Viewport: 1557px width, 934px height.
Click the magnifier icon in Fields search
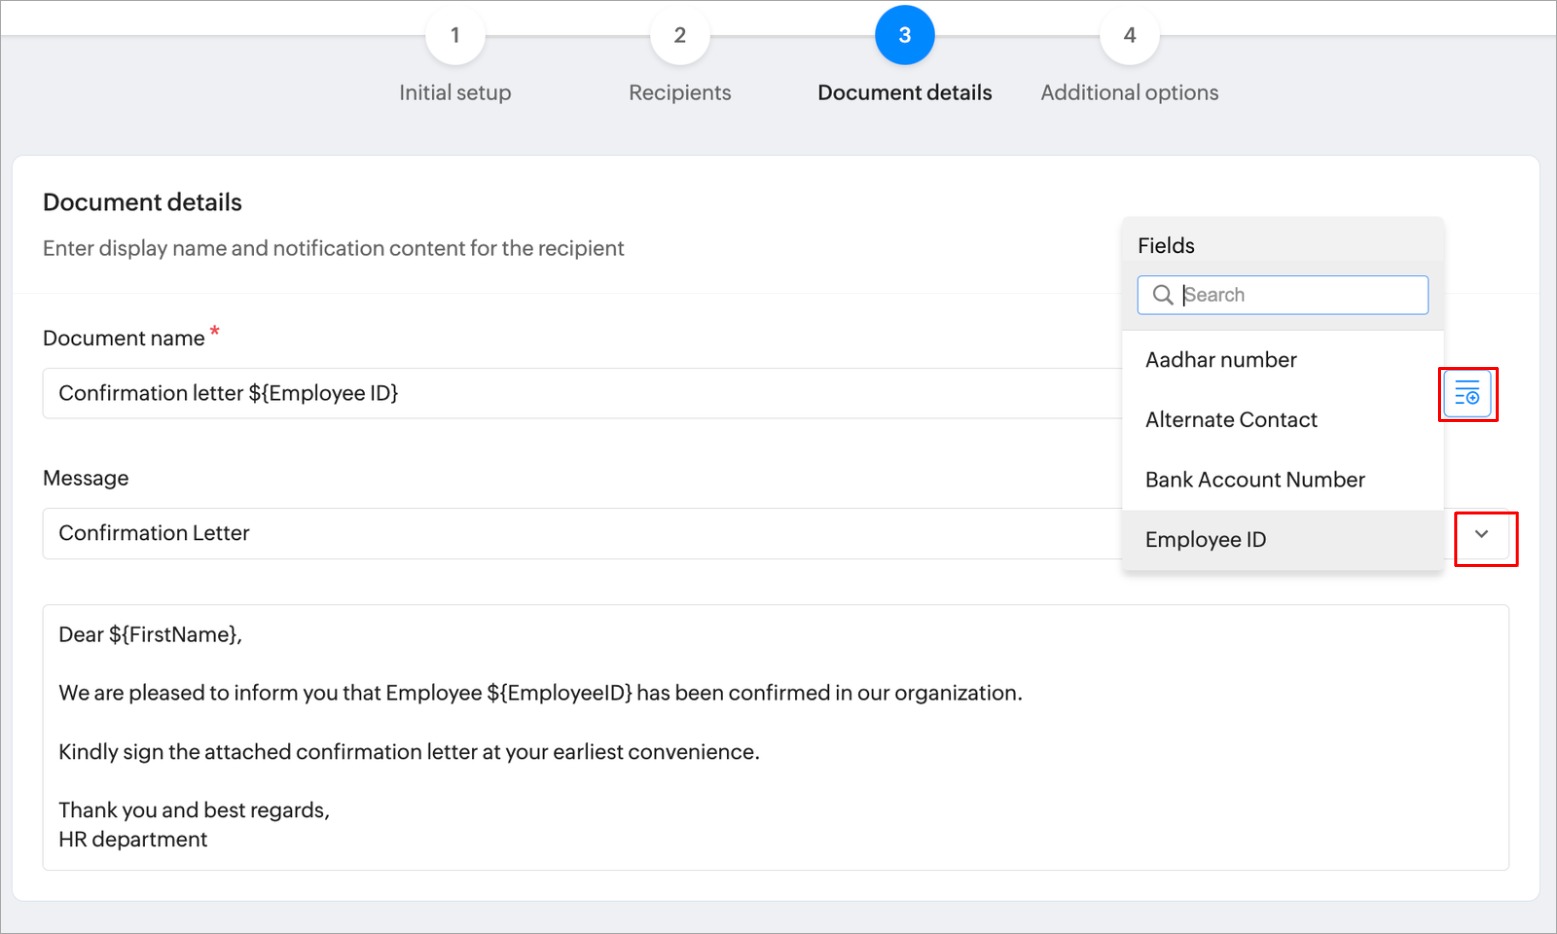(1162, 295)
